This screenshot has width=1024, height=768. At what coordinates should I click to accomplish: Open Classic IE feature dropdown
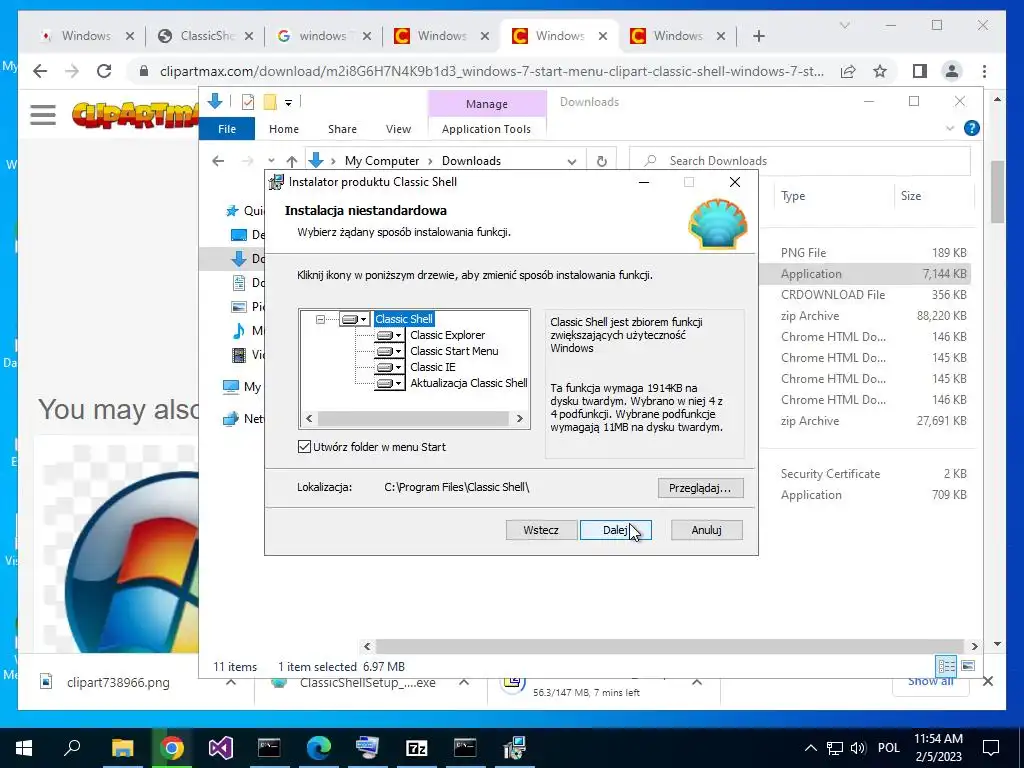pyautogui.click(x=390, y=367)
